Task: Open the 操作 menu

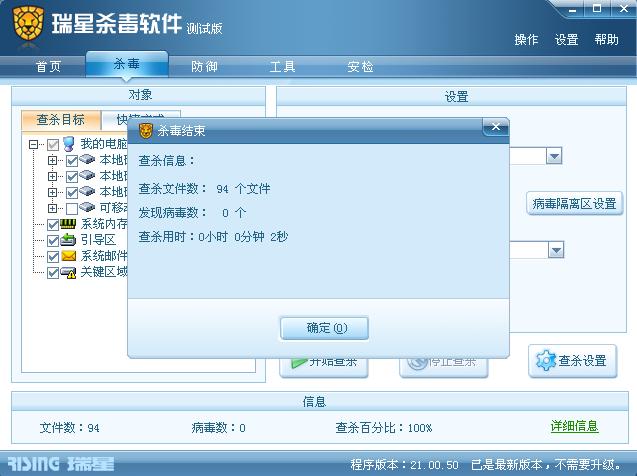Action: pos(526,39)
